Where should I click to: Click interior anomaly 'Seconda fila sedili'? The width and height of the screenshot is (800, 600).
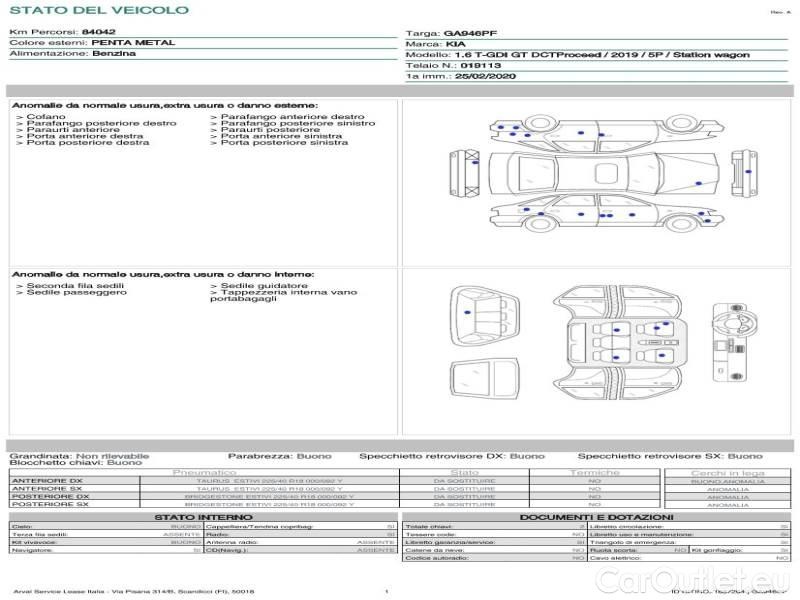click(75, 286)
